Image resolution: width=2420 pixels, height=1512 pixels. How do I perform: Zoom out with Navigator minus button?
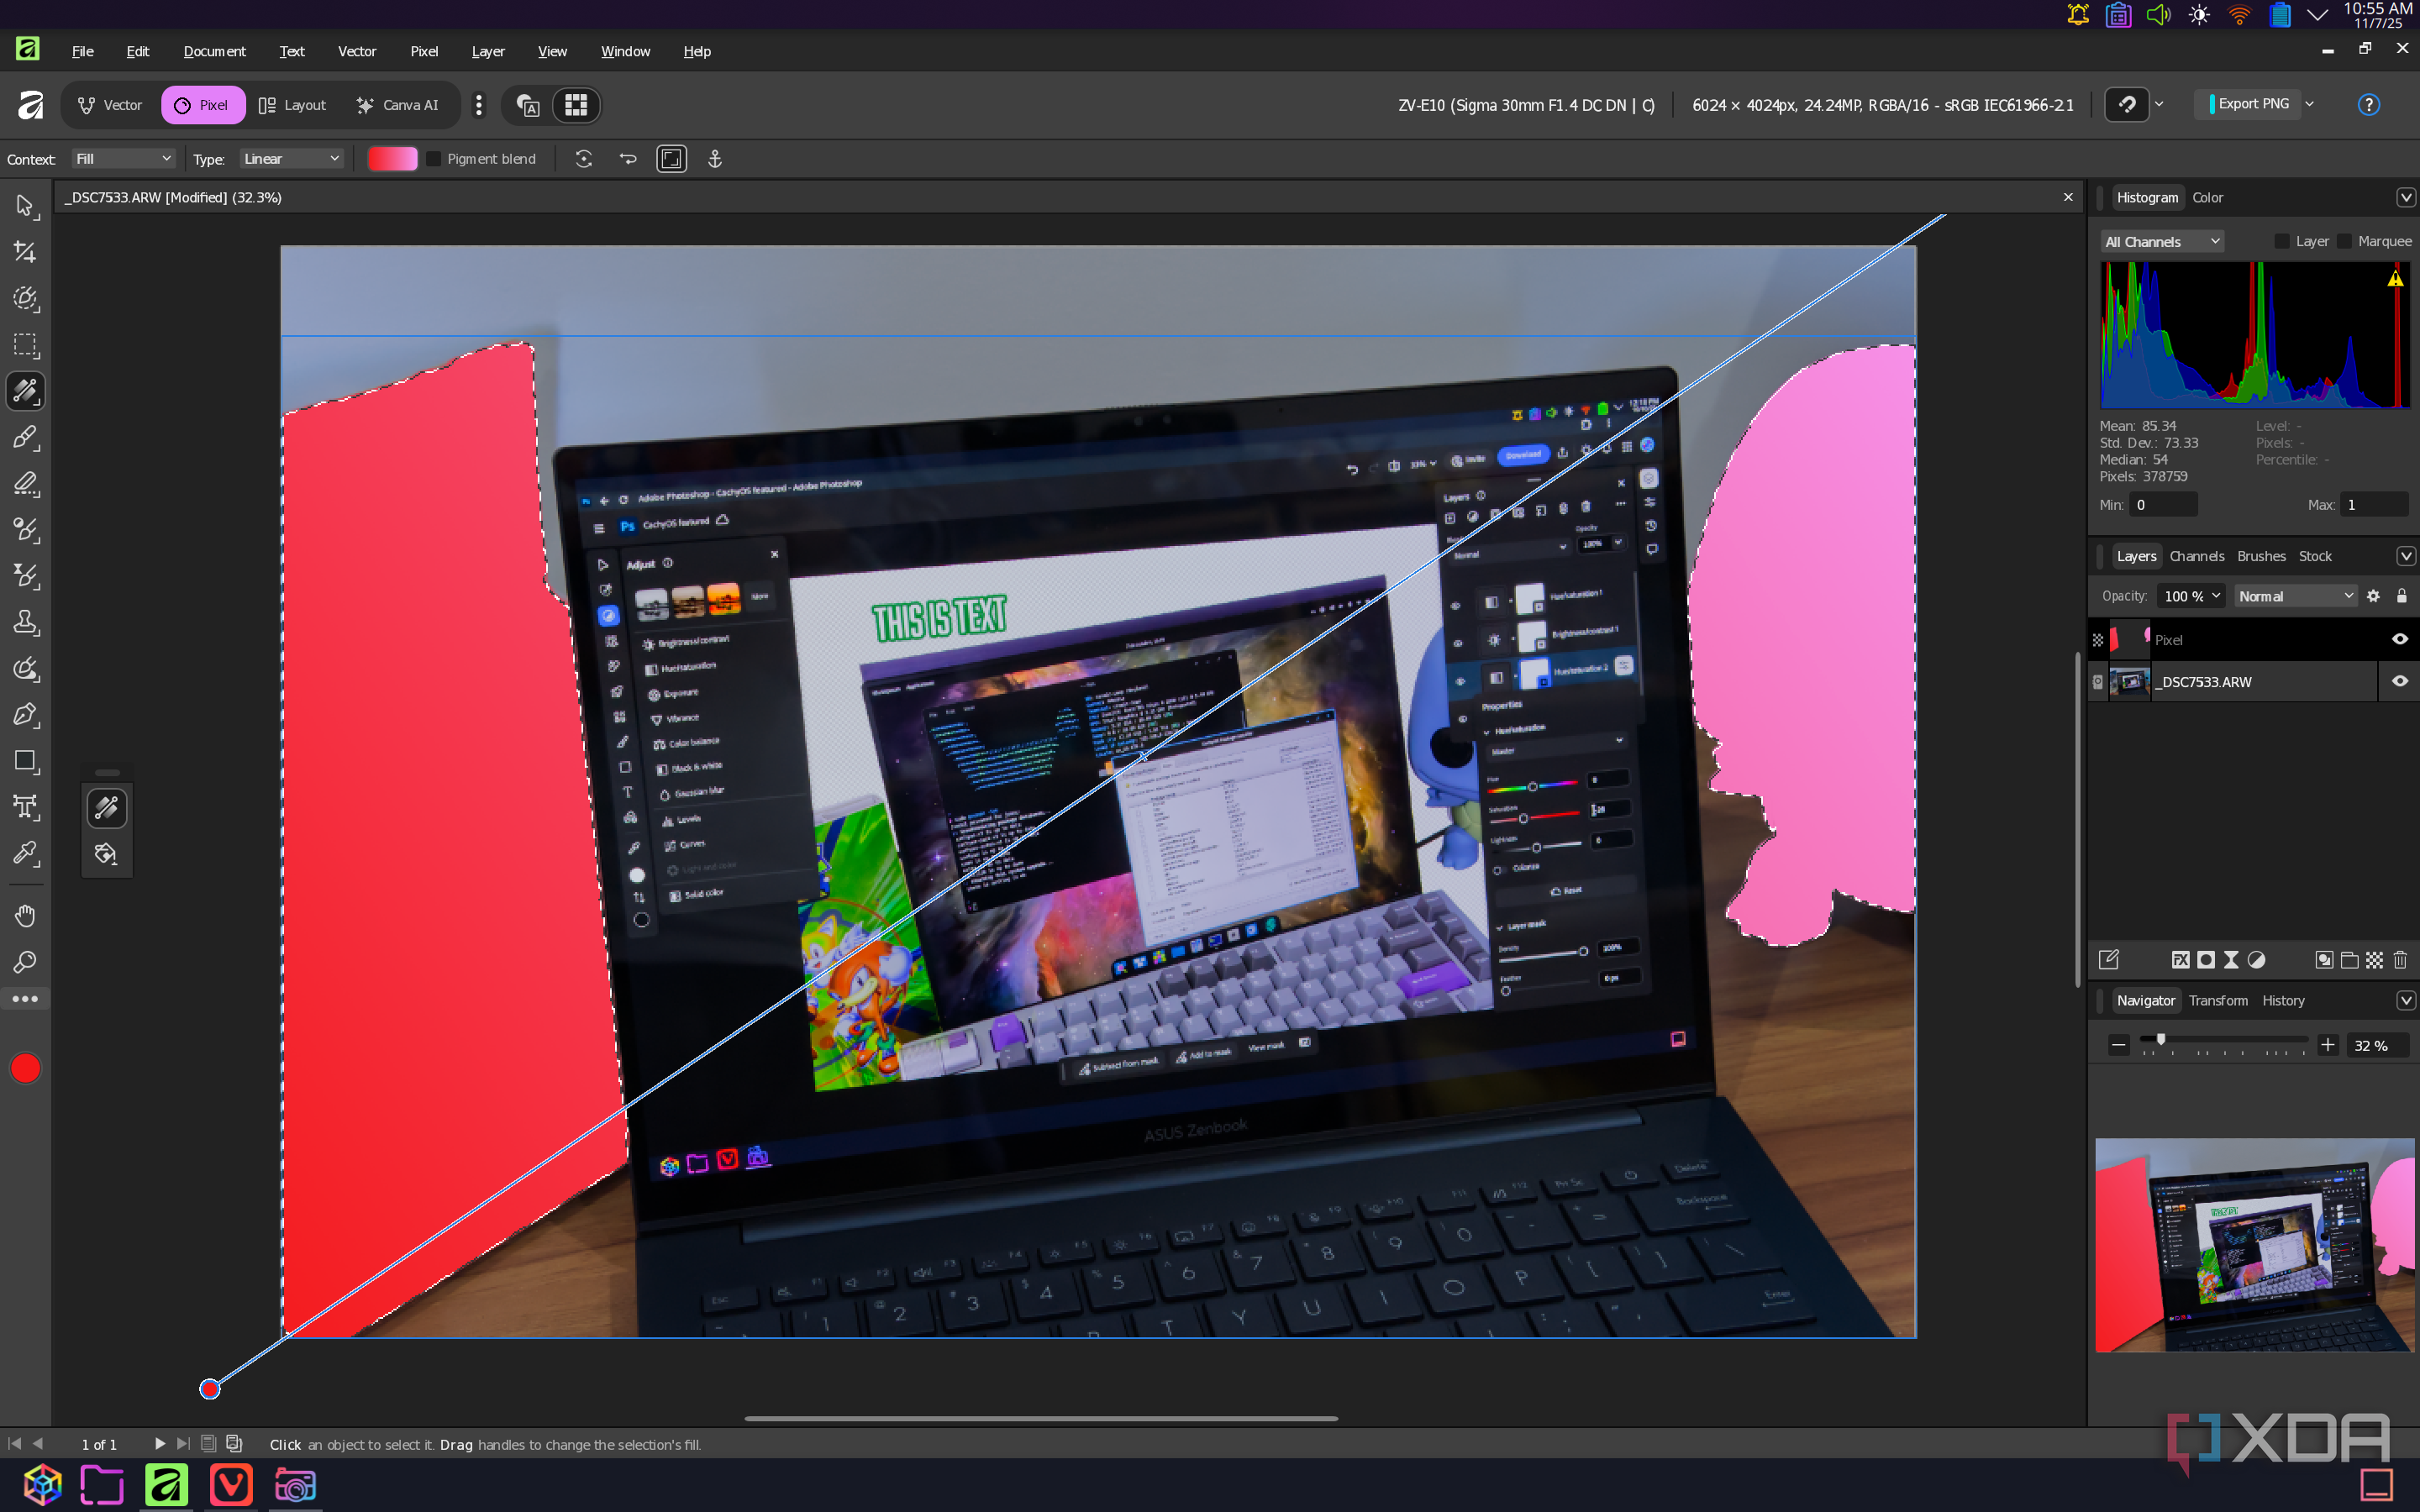click(x=2118, y=1045)
